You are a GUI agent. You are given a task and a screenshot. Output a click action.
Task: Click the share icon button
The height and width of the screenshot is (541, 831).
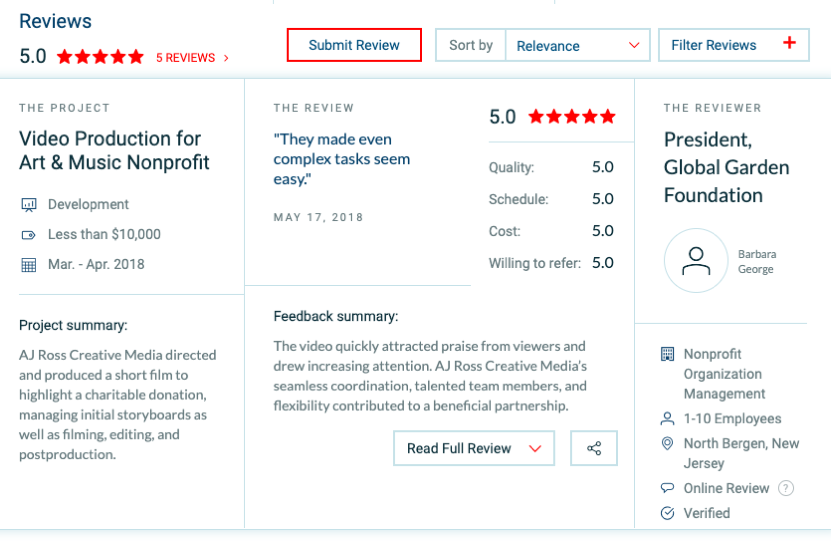[594, 448]
